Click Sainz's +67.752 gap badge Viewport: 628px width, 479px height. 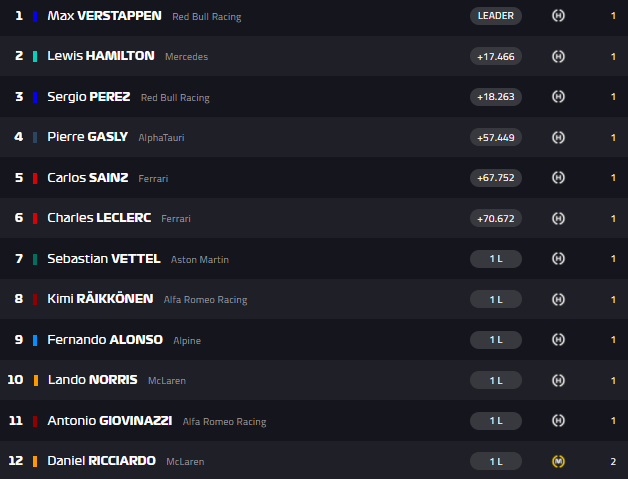495,178
